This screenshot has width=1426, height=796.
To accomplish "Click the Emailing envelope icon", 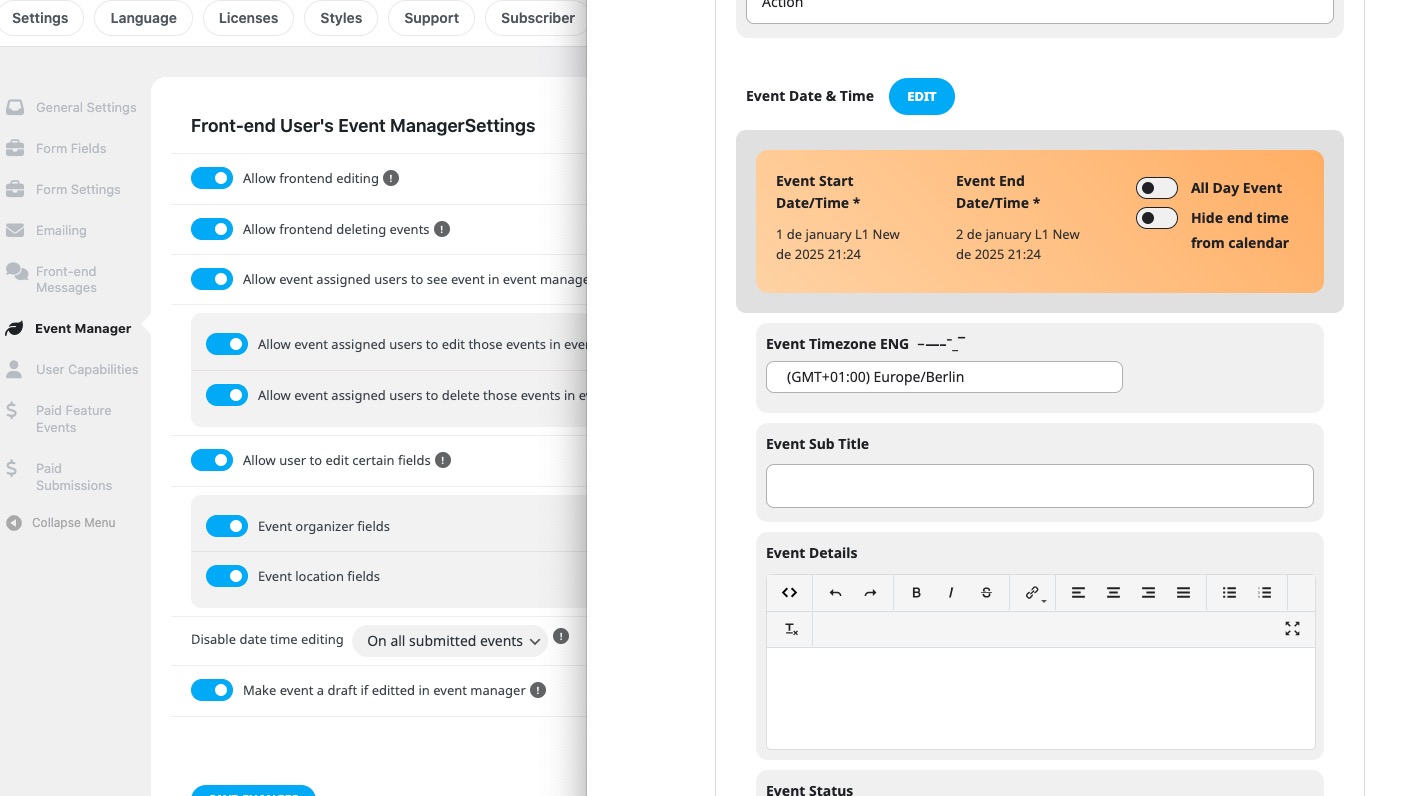I will click(15, 230).
